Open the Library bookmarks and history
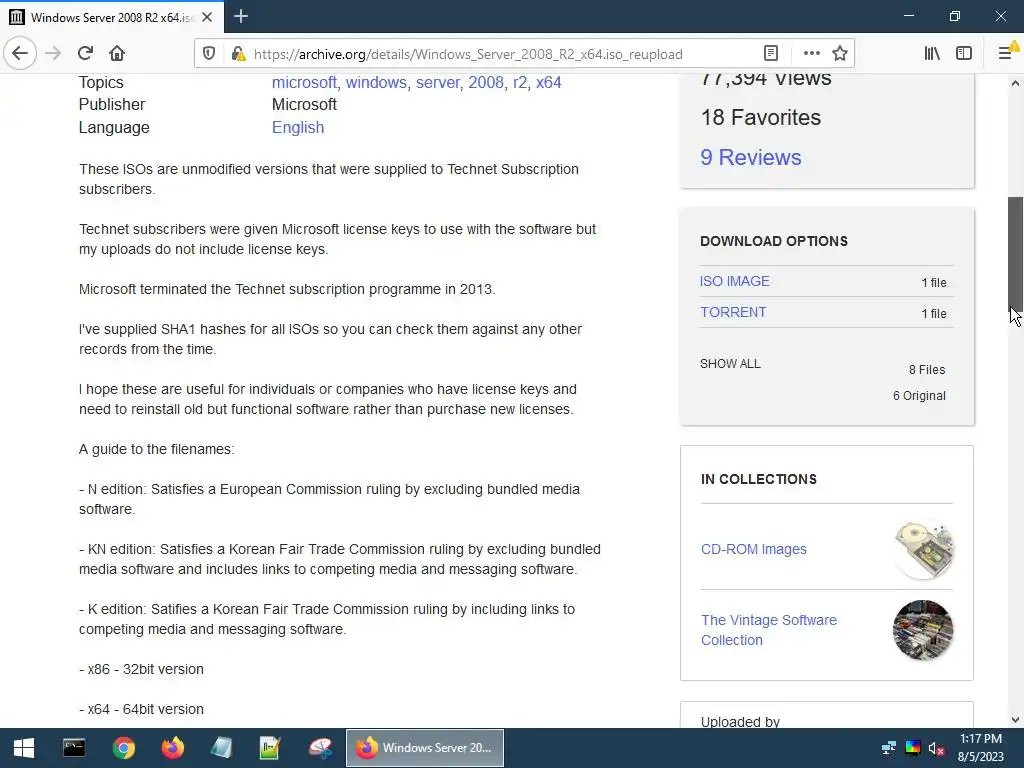 [x=932, y=54]
